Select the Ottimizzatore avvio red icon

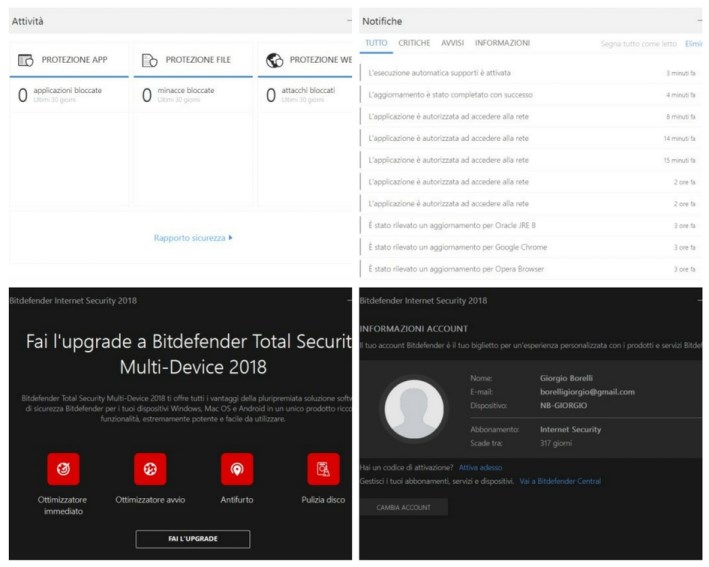[x=150, y=469]
